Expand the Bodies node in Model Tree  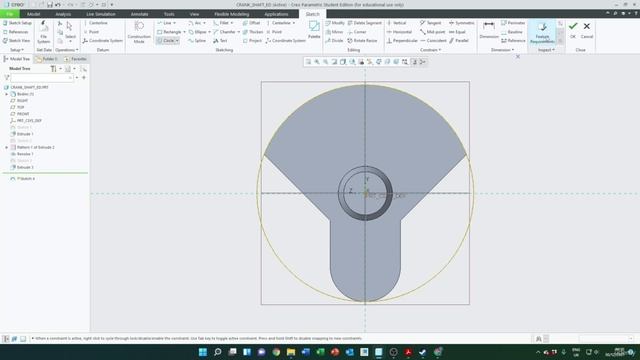pyautogui.click(x=7, y=94)
